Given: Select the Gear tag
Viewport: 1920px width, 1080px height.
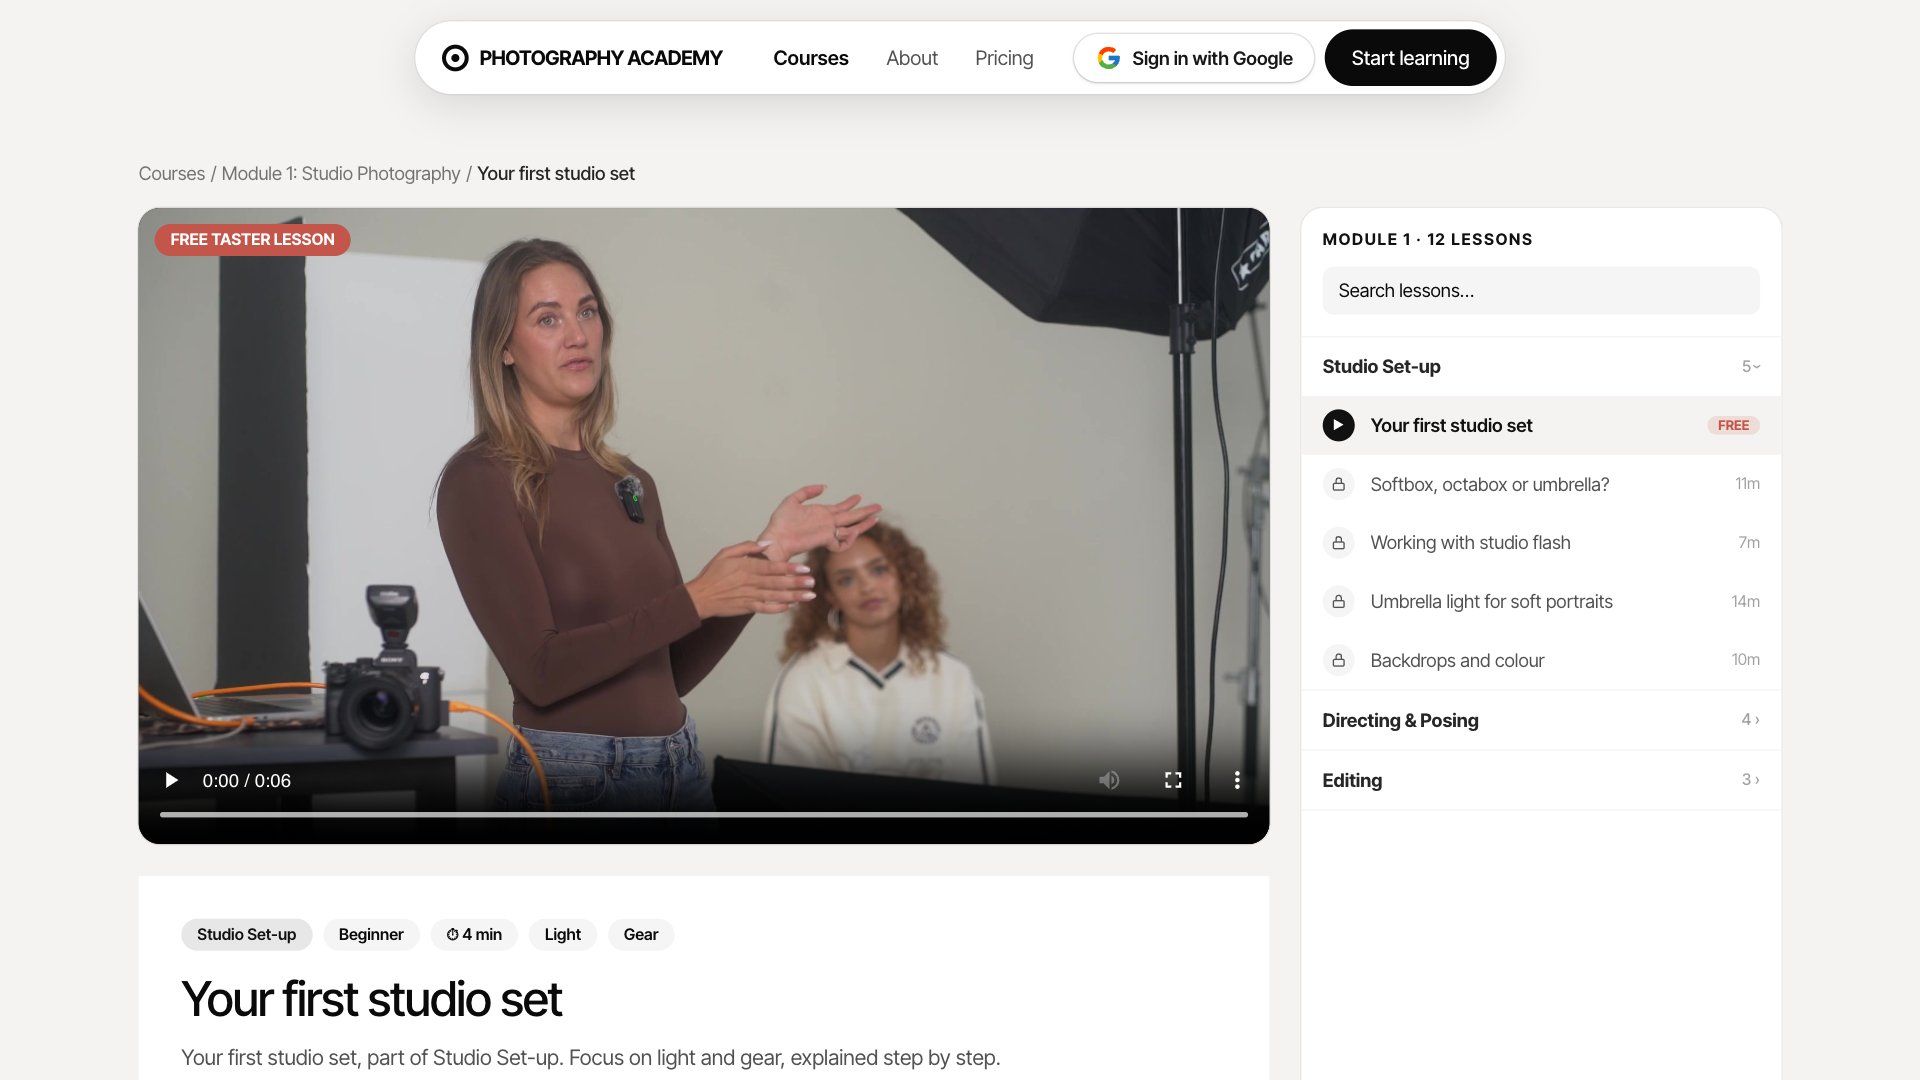Looking at the screenshot, I should (641, 935).
